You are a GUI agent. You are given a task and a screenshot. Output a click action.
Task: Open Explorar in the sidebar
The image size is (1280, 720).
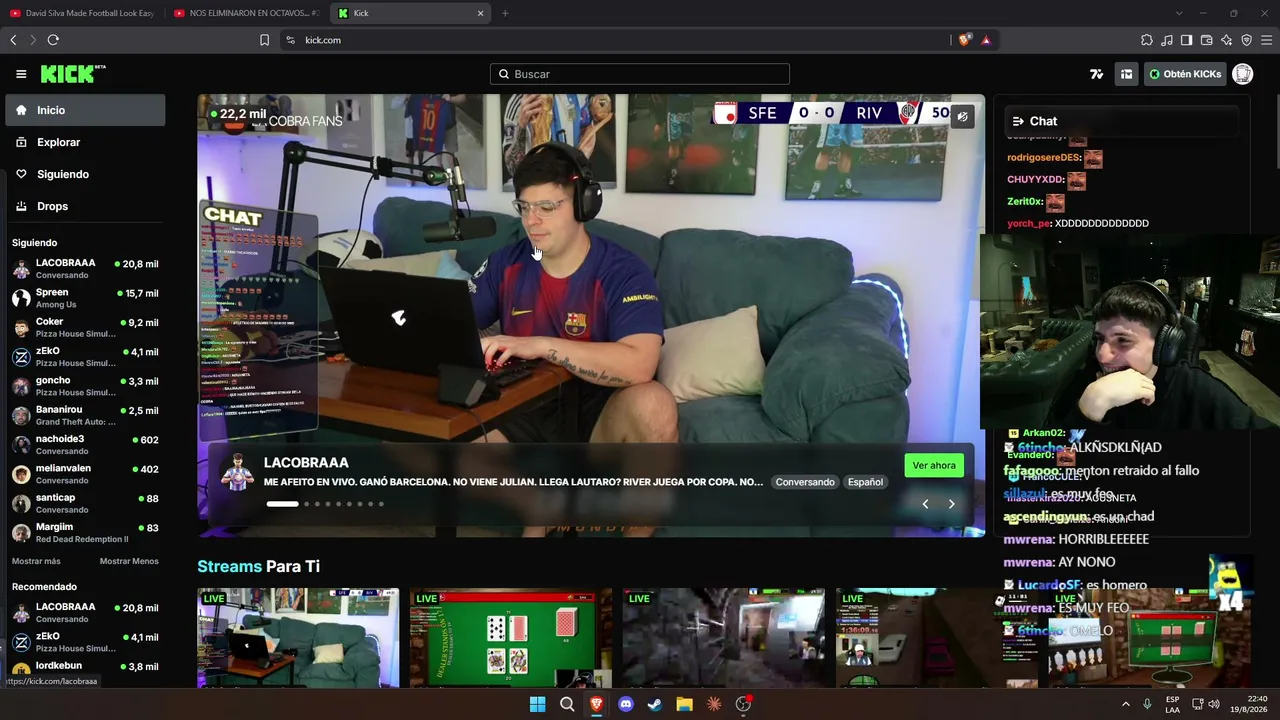coord(85,142)
